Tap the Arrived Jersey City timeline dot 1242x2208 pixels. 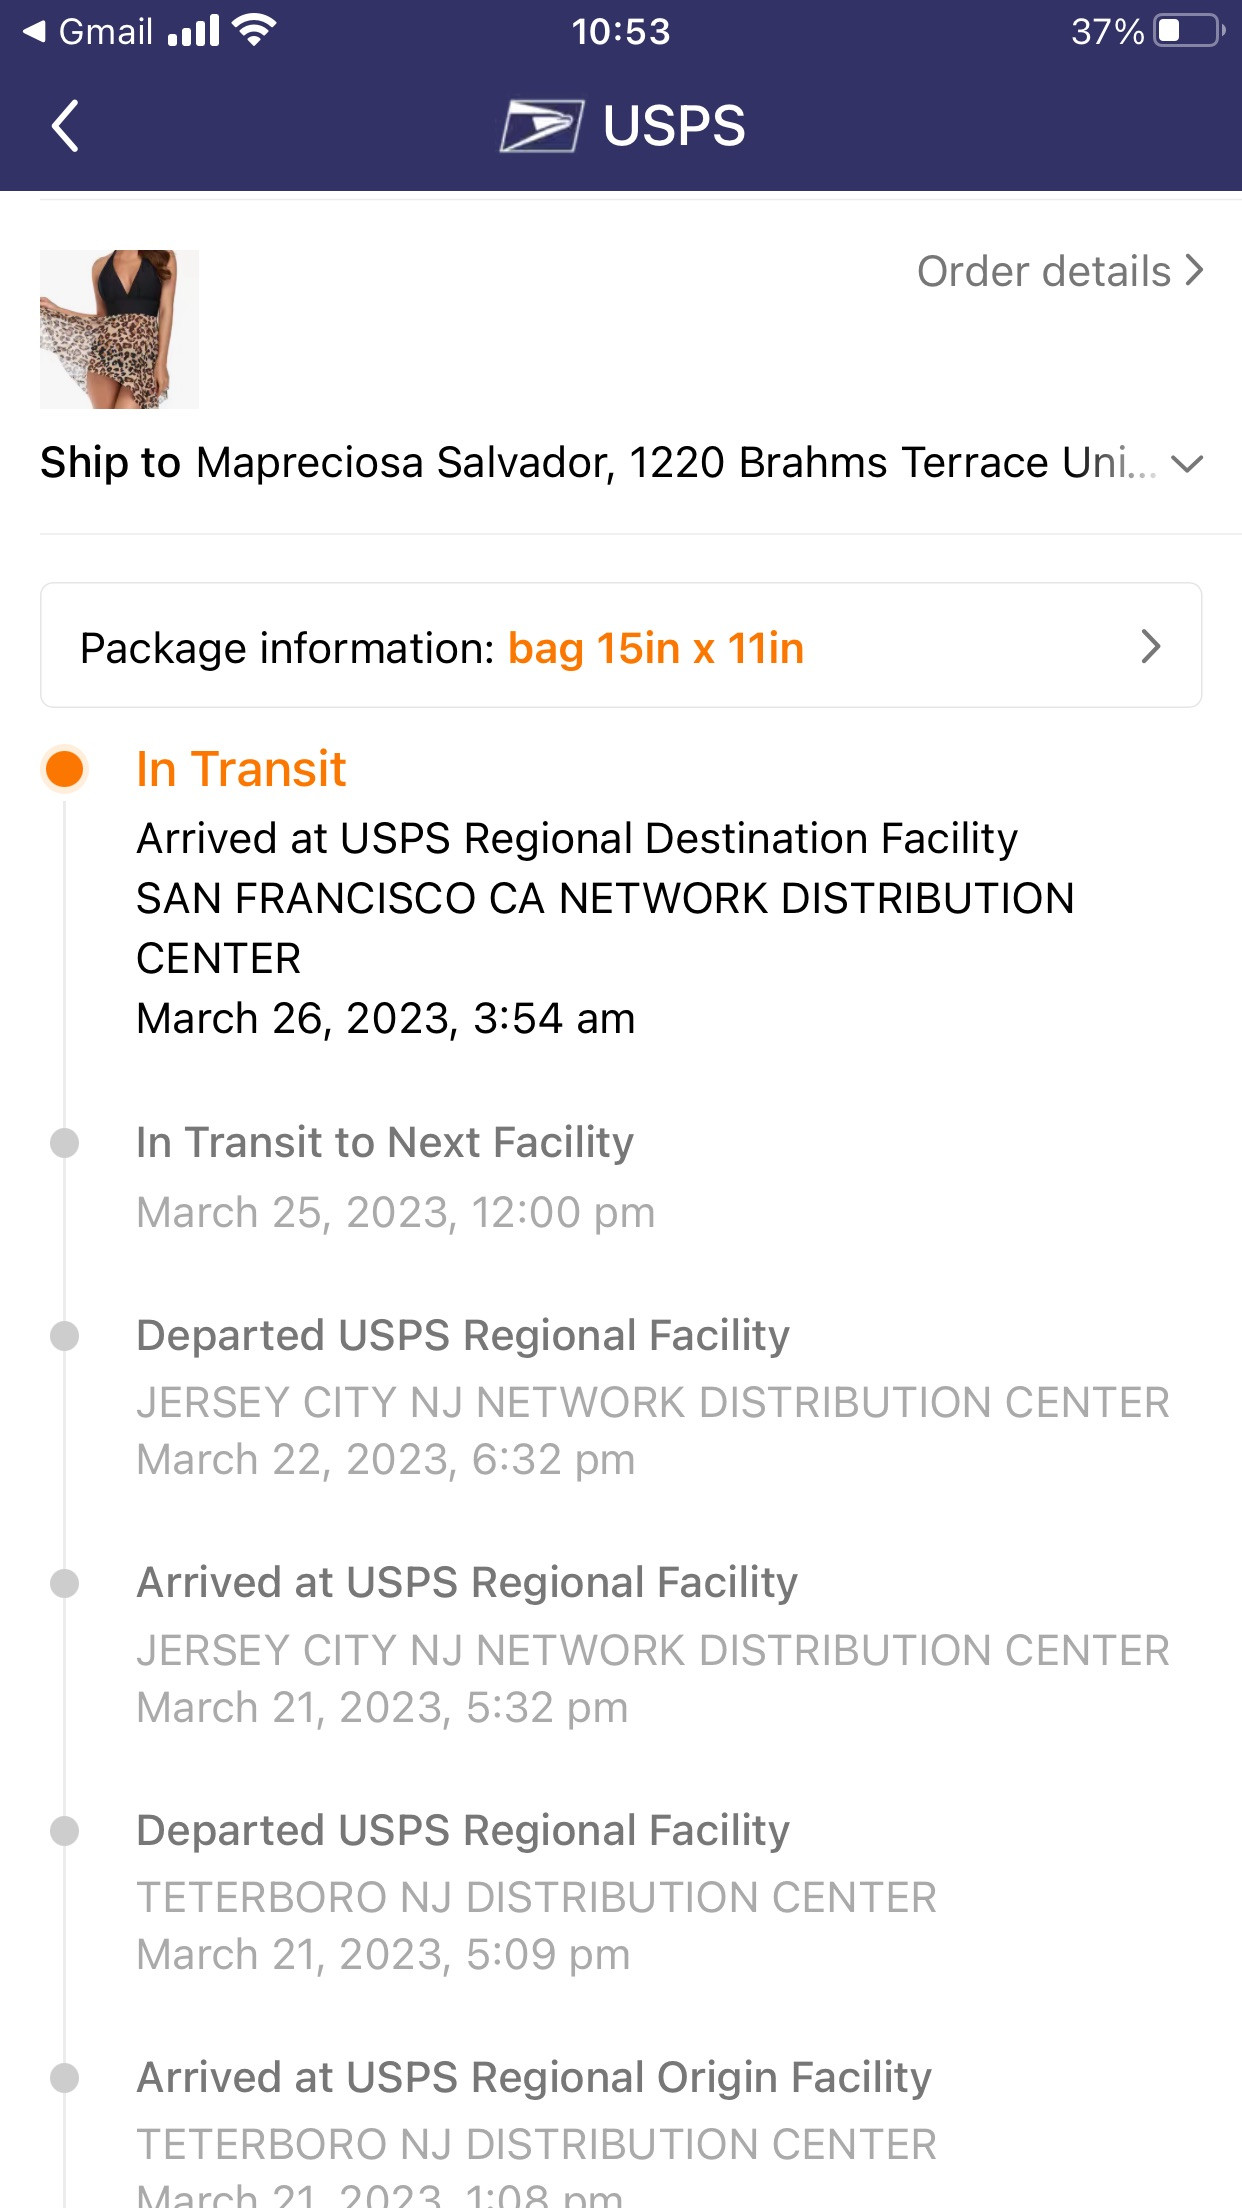65,1583
